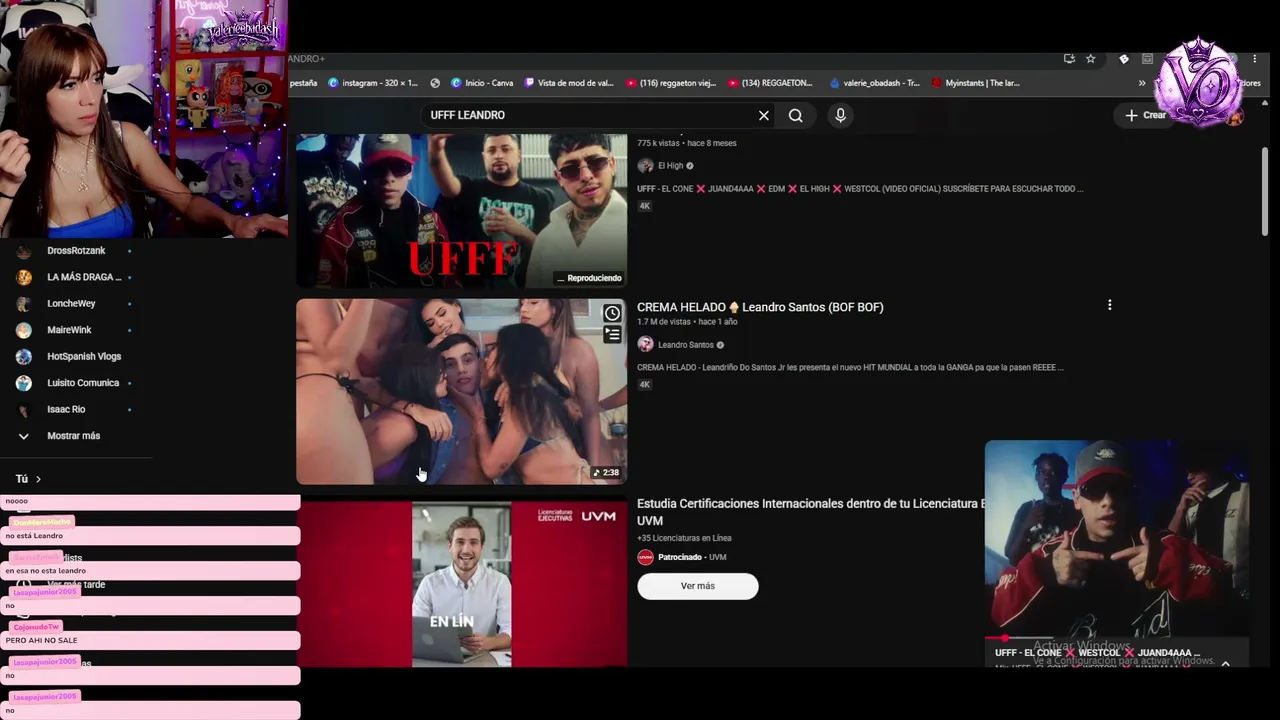The height and width of the screenshot is (720, 1280).
Task: Open the Chrome three-dot menu
Action: pos(1255,59)
